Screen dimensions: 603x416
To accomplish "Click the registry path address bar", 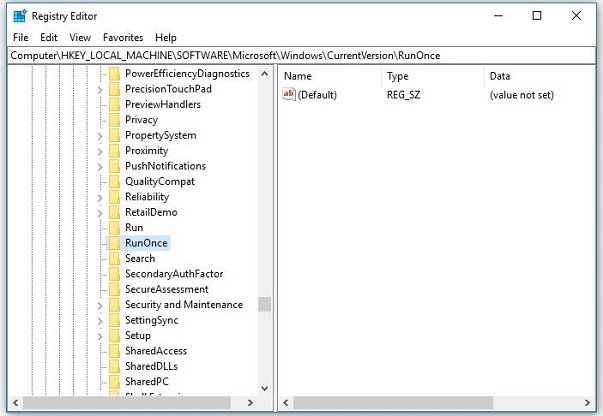I will pyautogui.click(x=302, y=55).
